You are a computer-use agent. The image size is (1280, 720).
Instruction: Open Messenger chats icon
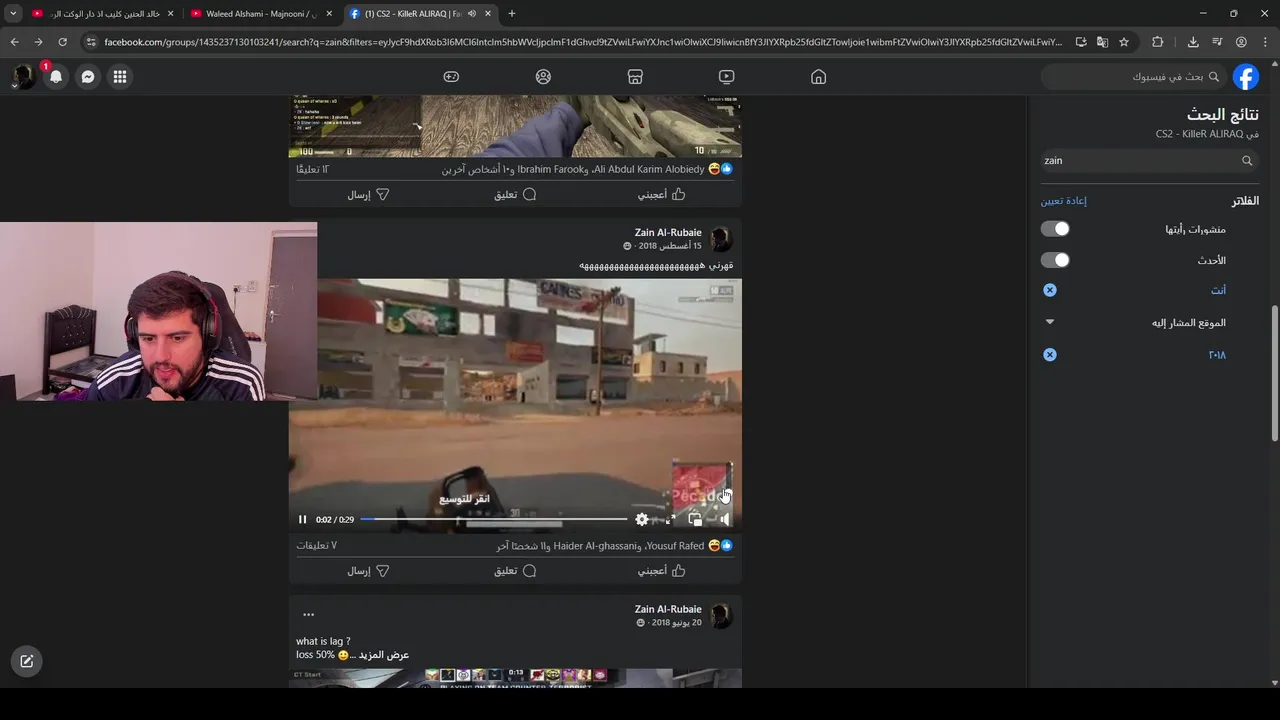point(88,77)
